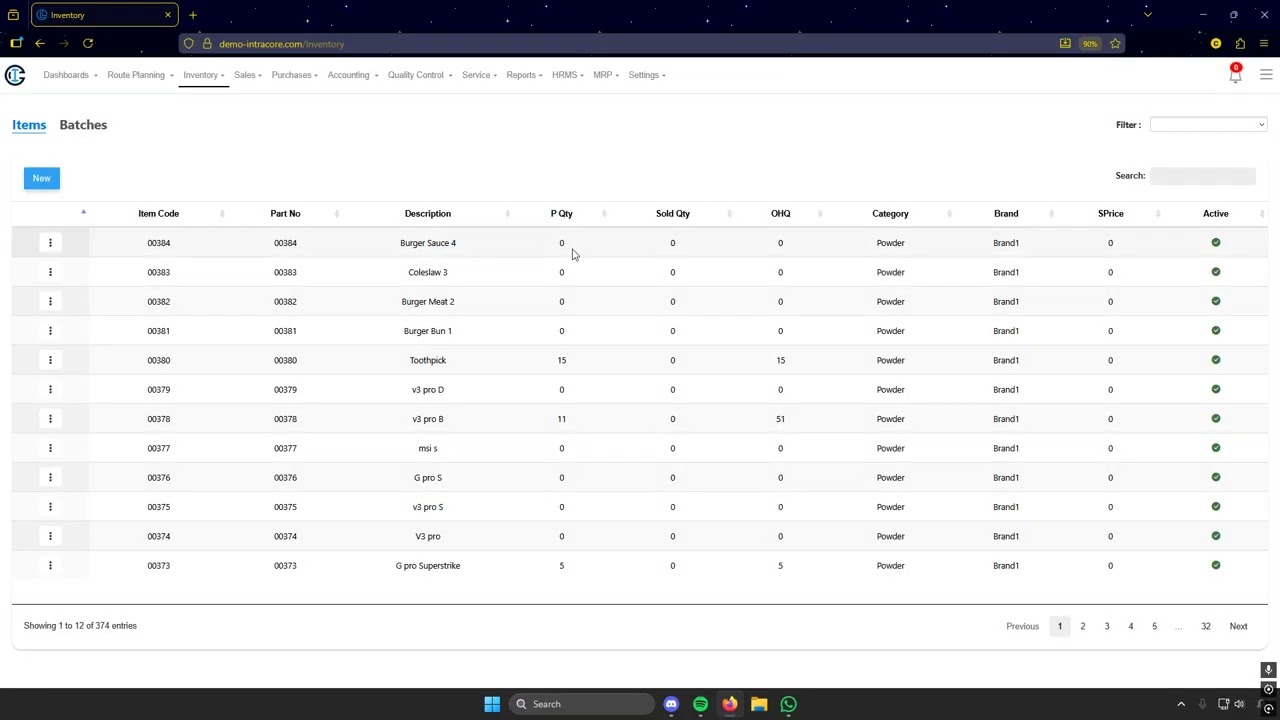This screenshot has height=720, width=1280.
Task: Open the MRP menu
Action: pyautogui.click(x=606, y=75)
